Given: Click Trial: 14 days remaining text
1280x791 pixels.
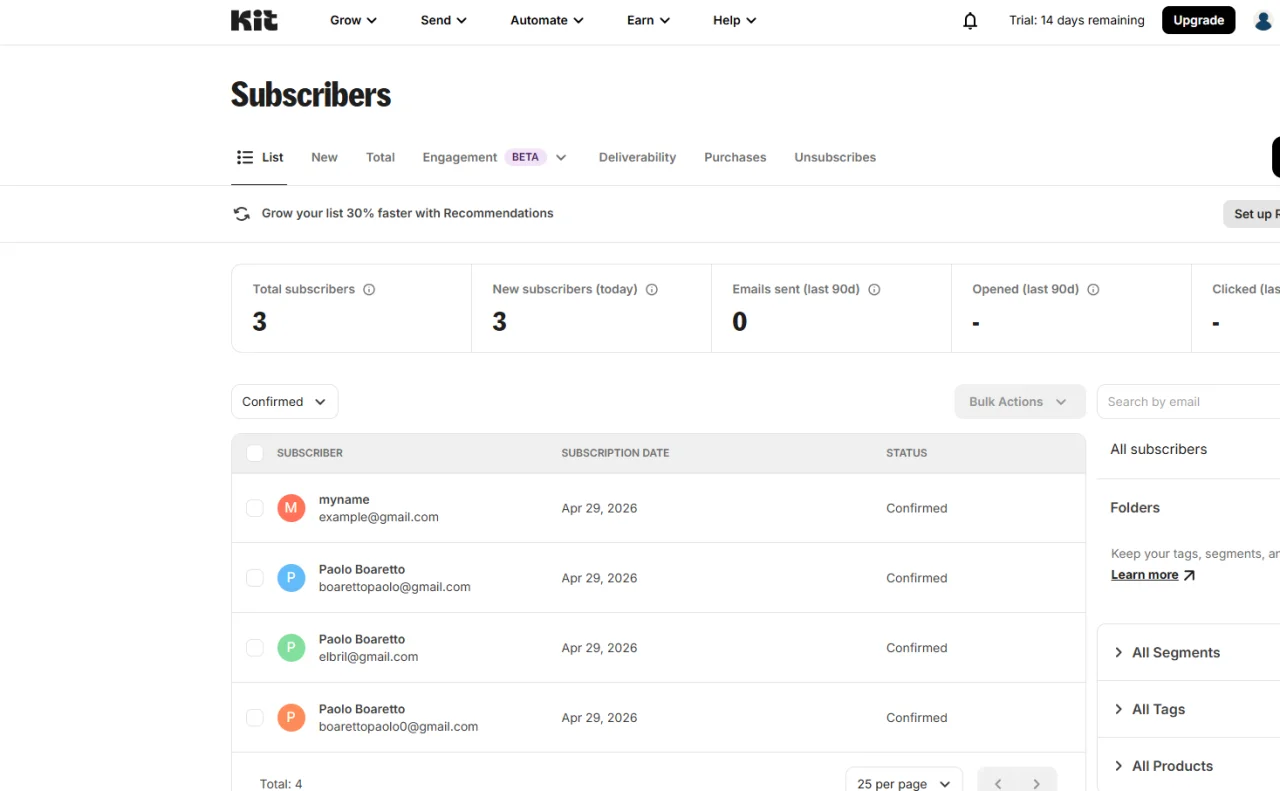Looking at the screenshot, I should click(x=1077, y=20).
